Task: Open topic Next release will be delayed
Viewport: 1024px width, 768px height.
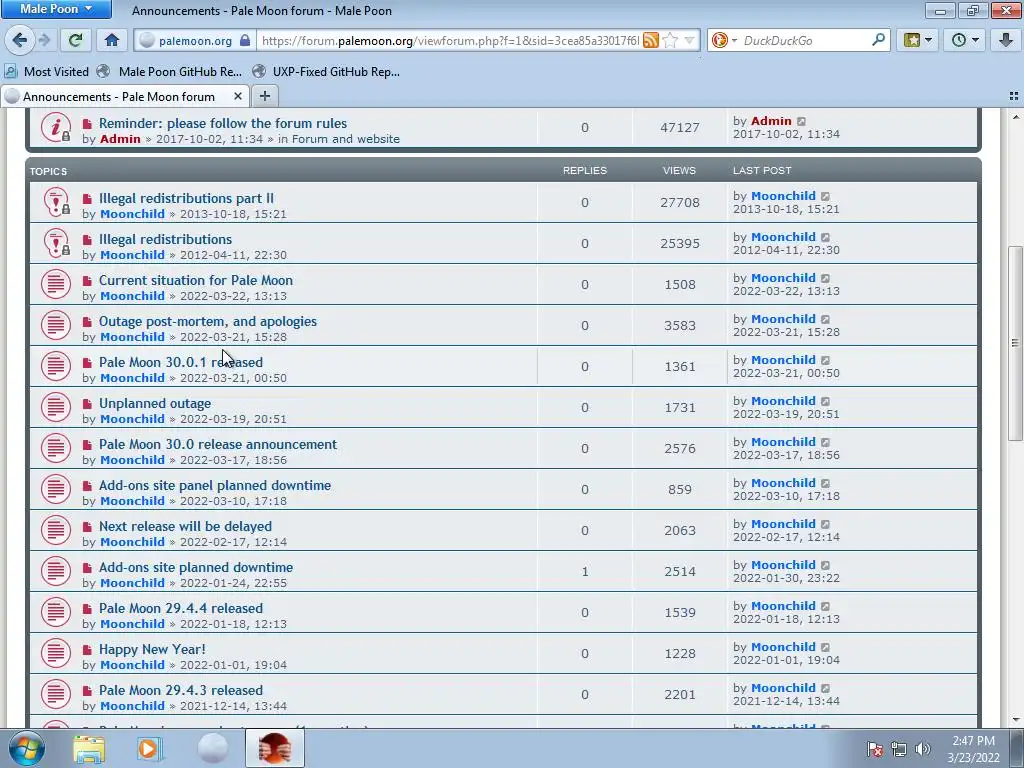Action: [185, 526]
